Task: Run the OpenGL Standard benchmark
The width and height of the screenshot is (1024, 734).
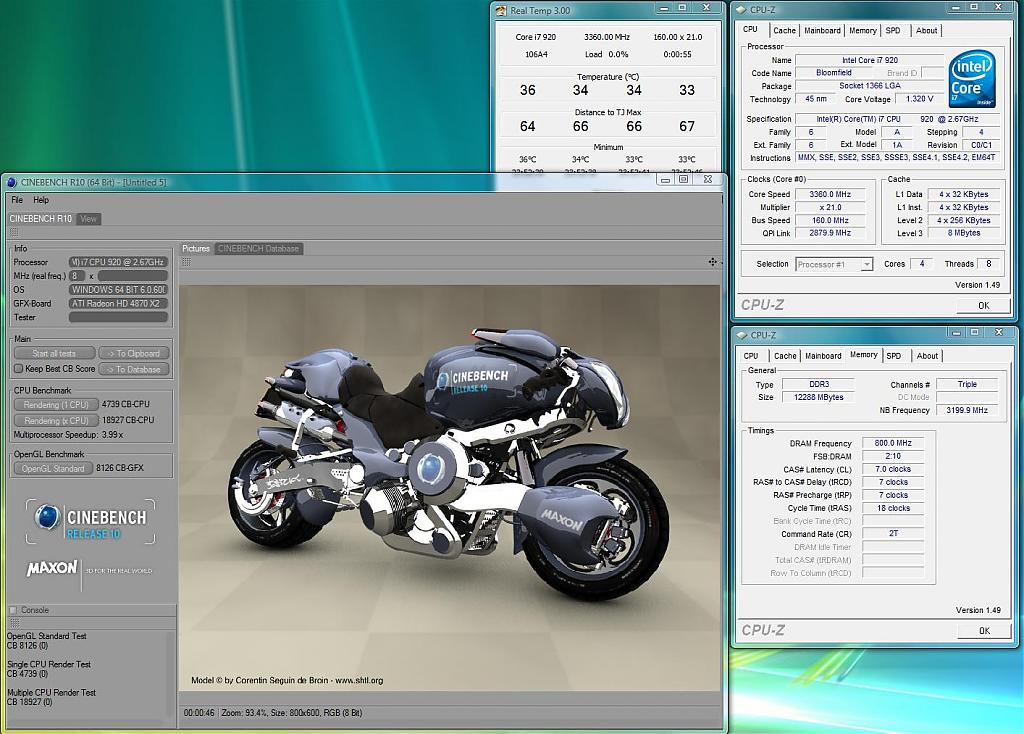Action: tap(53, 468)
